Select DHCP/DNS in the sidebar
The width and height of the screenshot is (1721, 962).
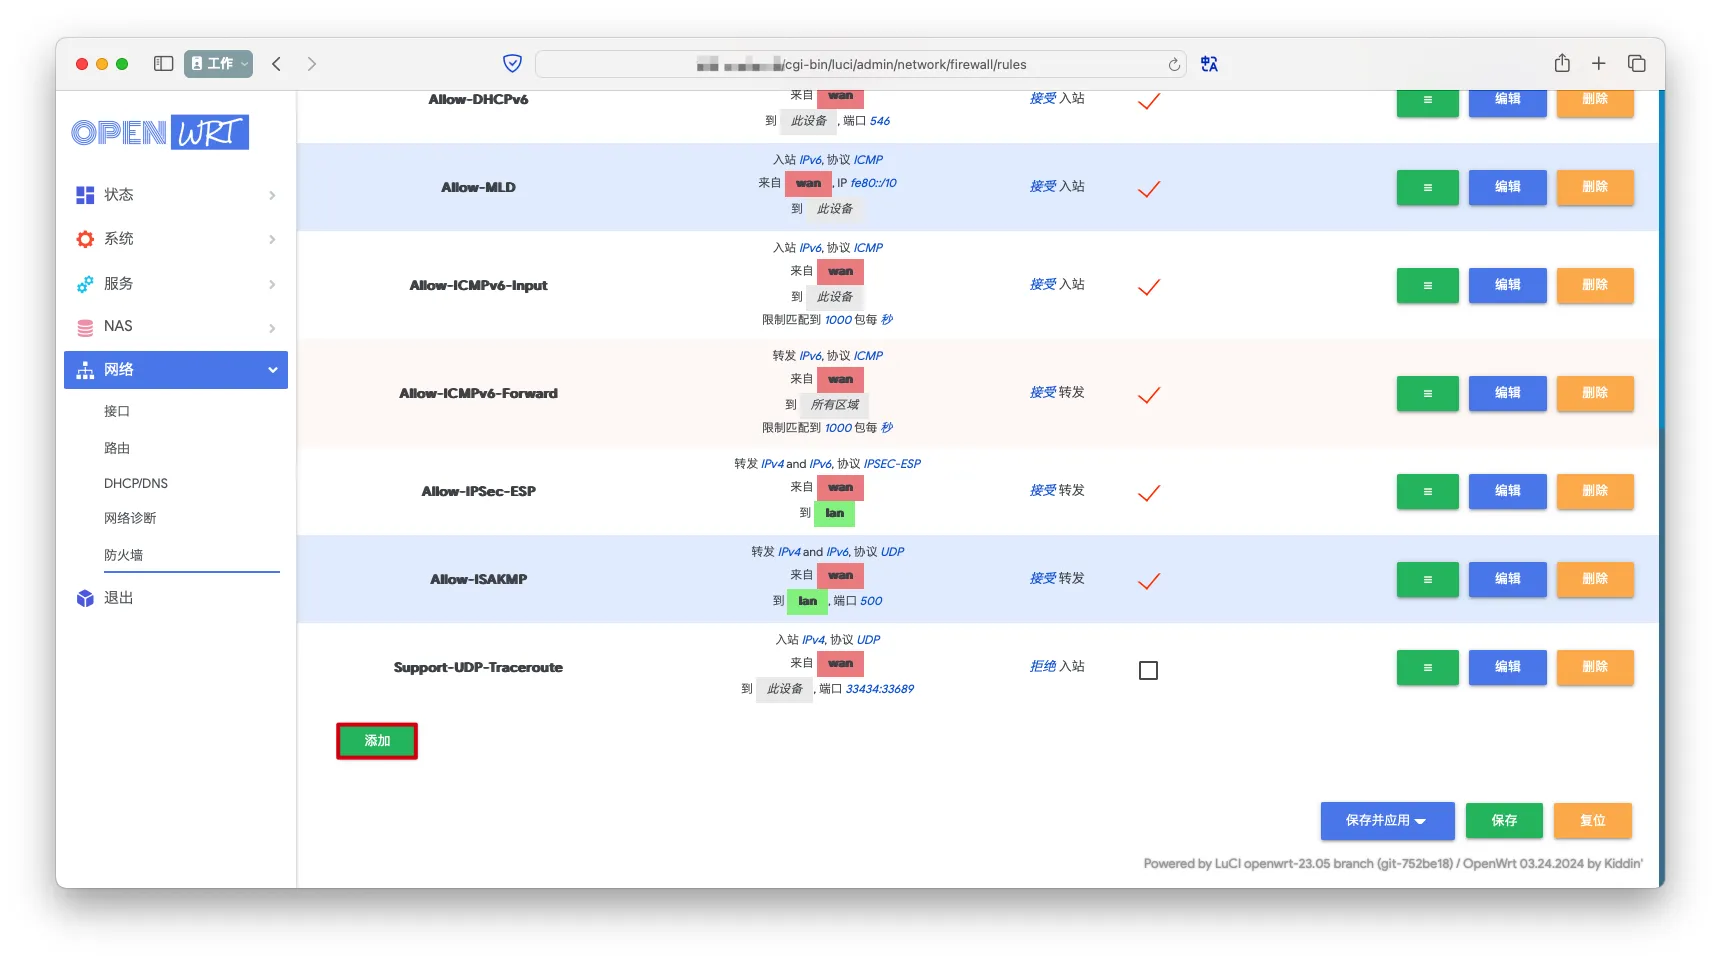136,484
